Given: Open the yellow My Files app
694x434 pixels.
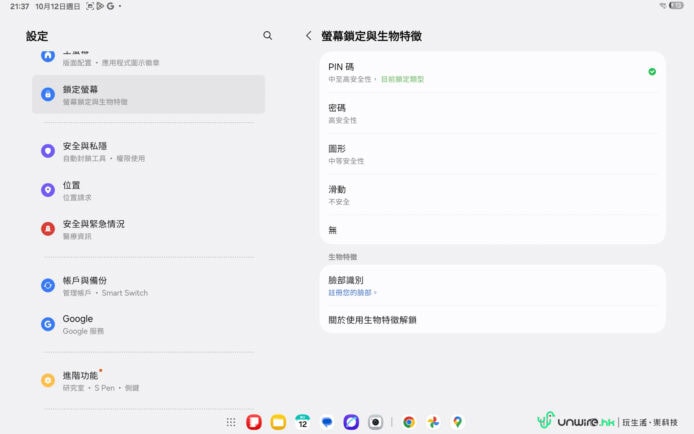Looking at the screenshot, I should pos(278,422).
